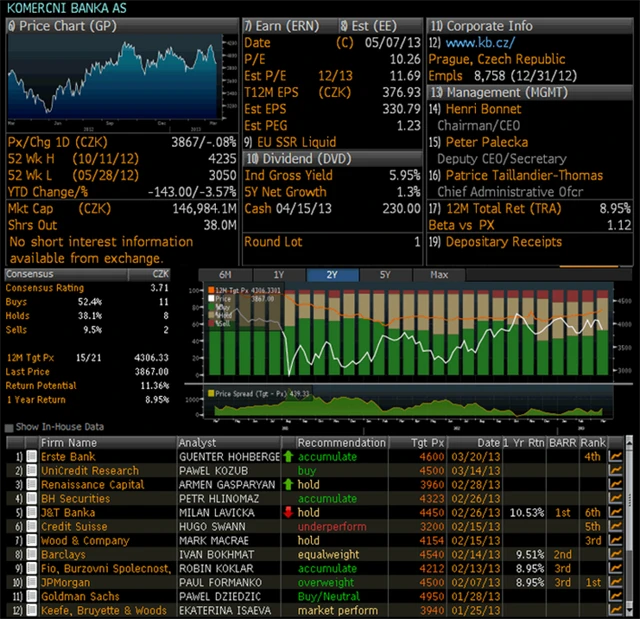Viewport: 640px width, 619px height.
Task: Select the checkbox beside Wood & Company
Action: [30, 541]
